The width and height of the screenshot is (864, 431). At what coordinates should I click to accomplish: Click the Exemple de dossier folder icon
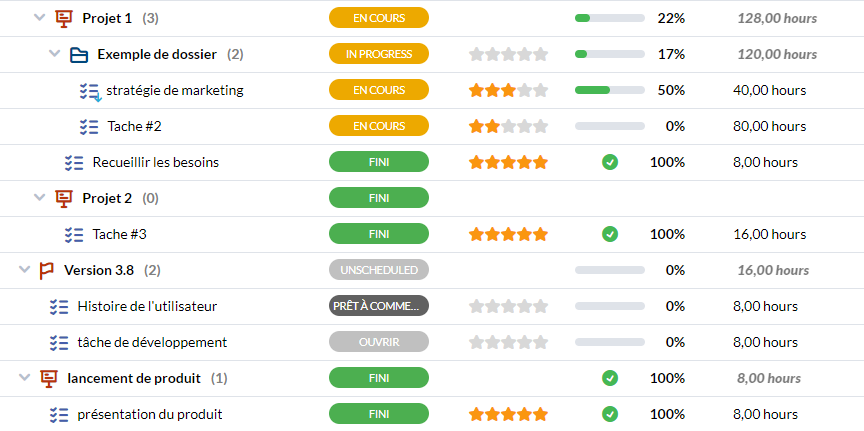pyautogui.click(x=79, y=55)
